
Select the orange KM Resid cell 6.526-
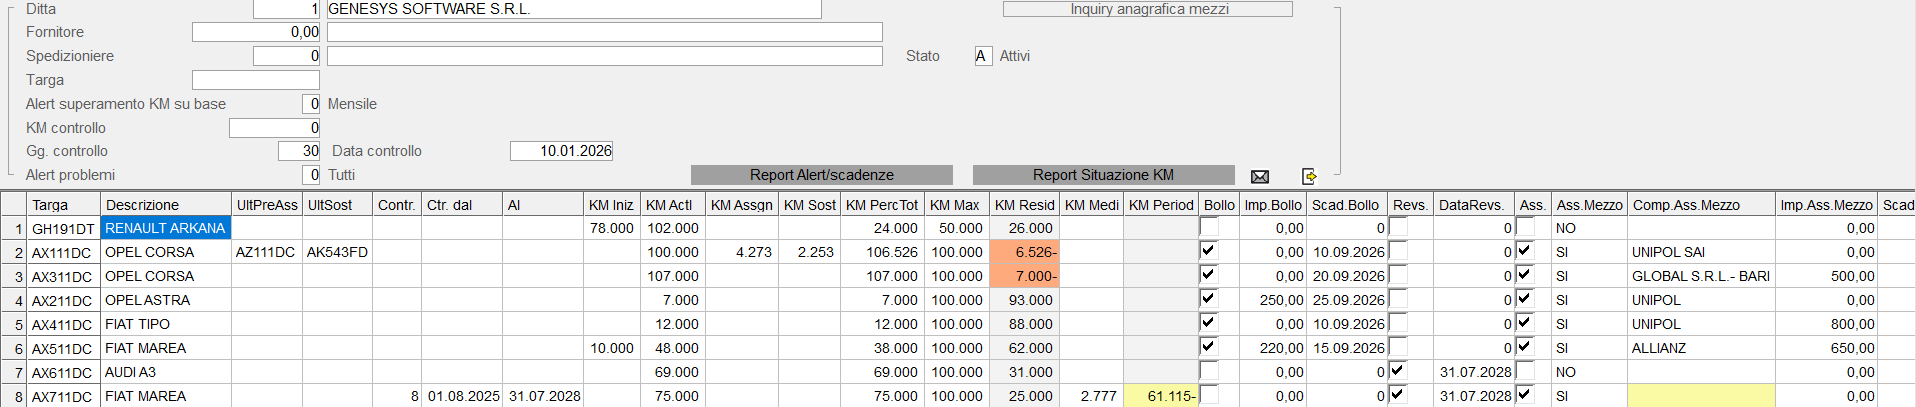tap(1024, 252)
